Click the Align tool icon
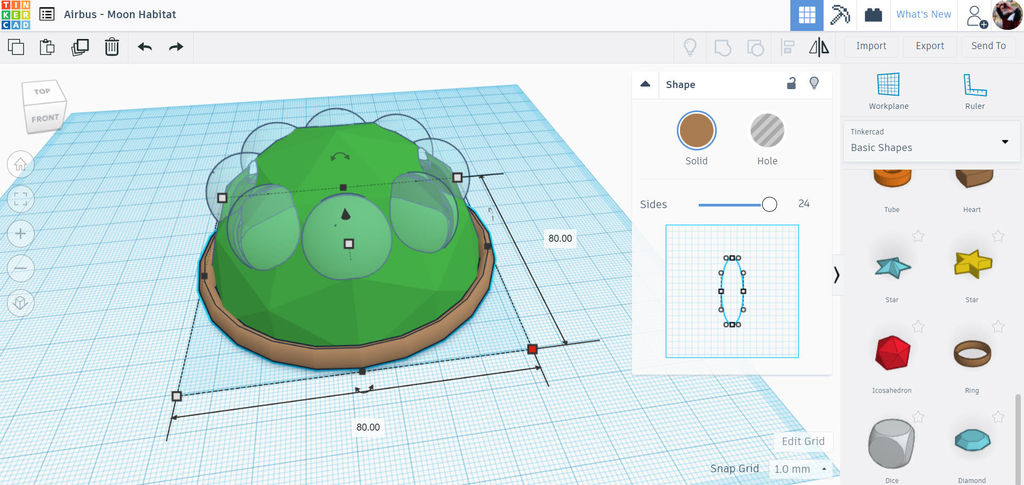Viewport: 1024px width, 485px height. tap(787, 47)
